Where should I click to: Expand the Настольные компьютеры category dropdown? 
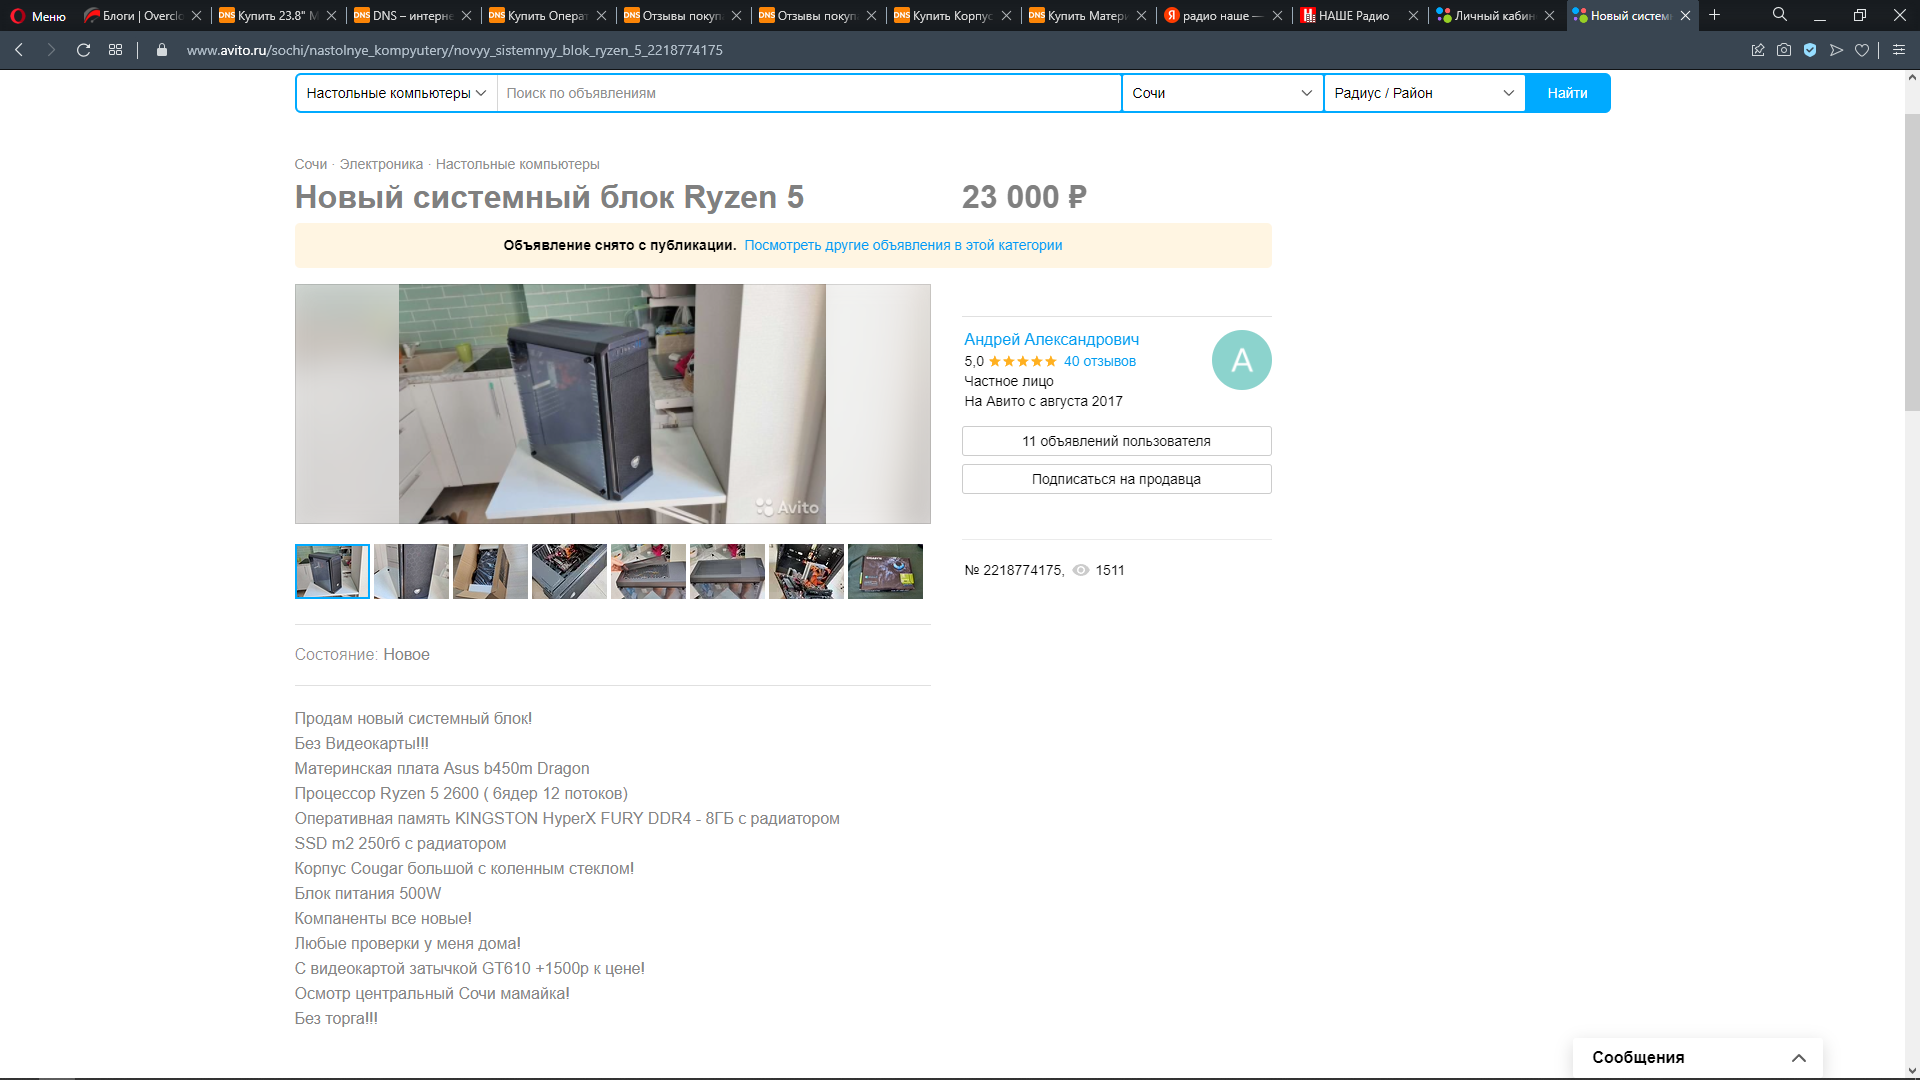(x=396, y=93)
